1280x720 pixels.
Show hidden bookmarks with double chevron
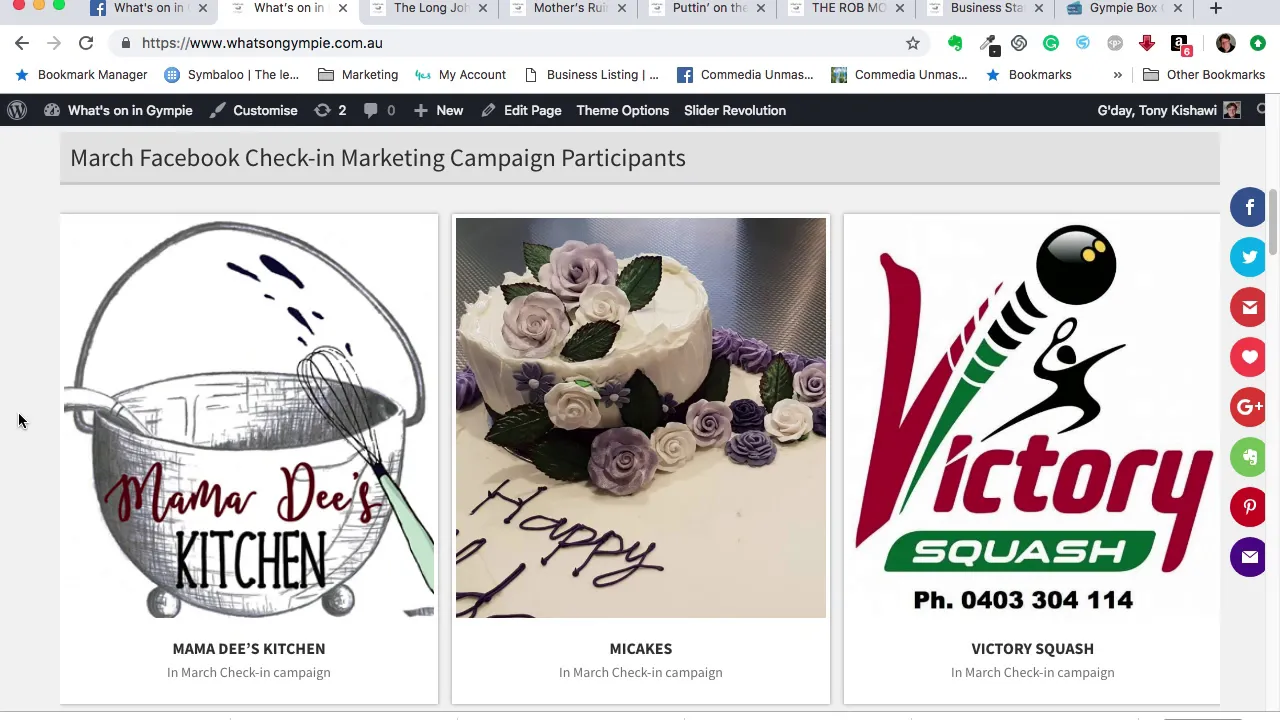click(x=1118, y=75)
